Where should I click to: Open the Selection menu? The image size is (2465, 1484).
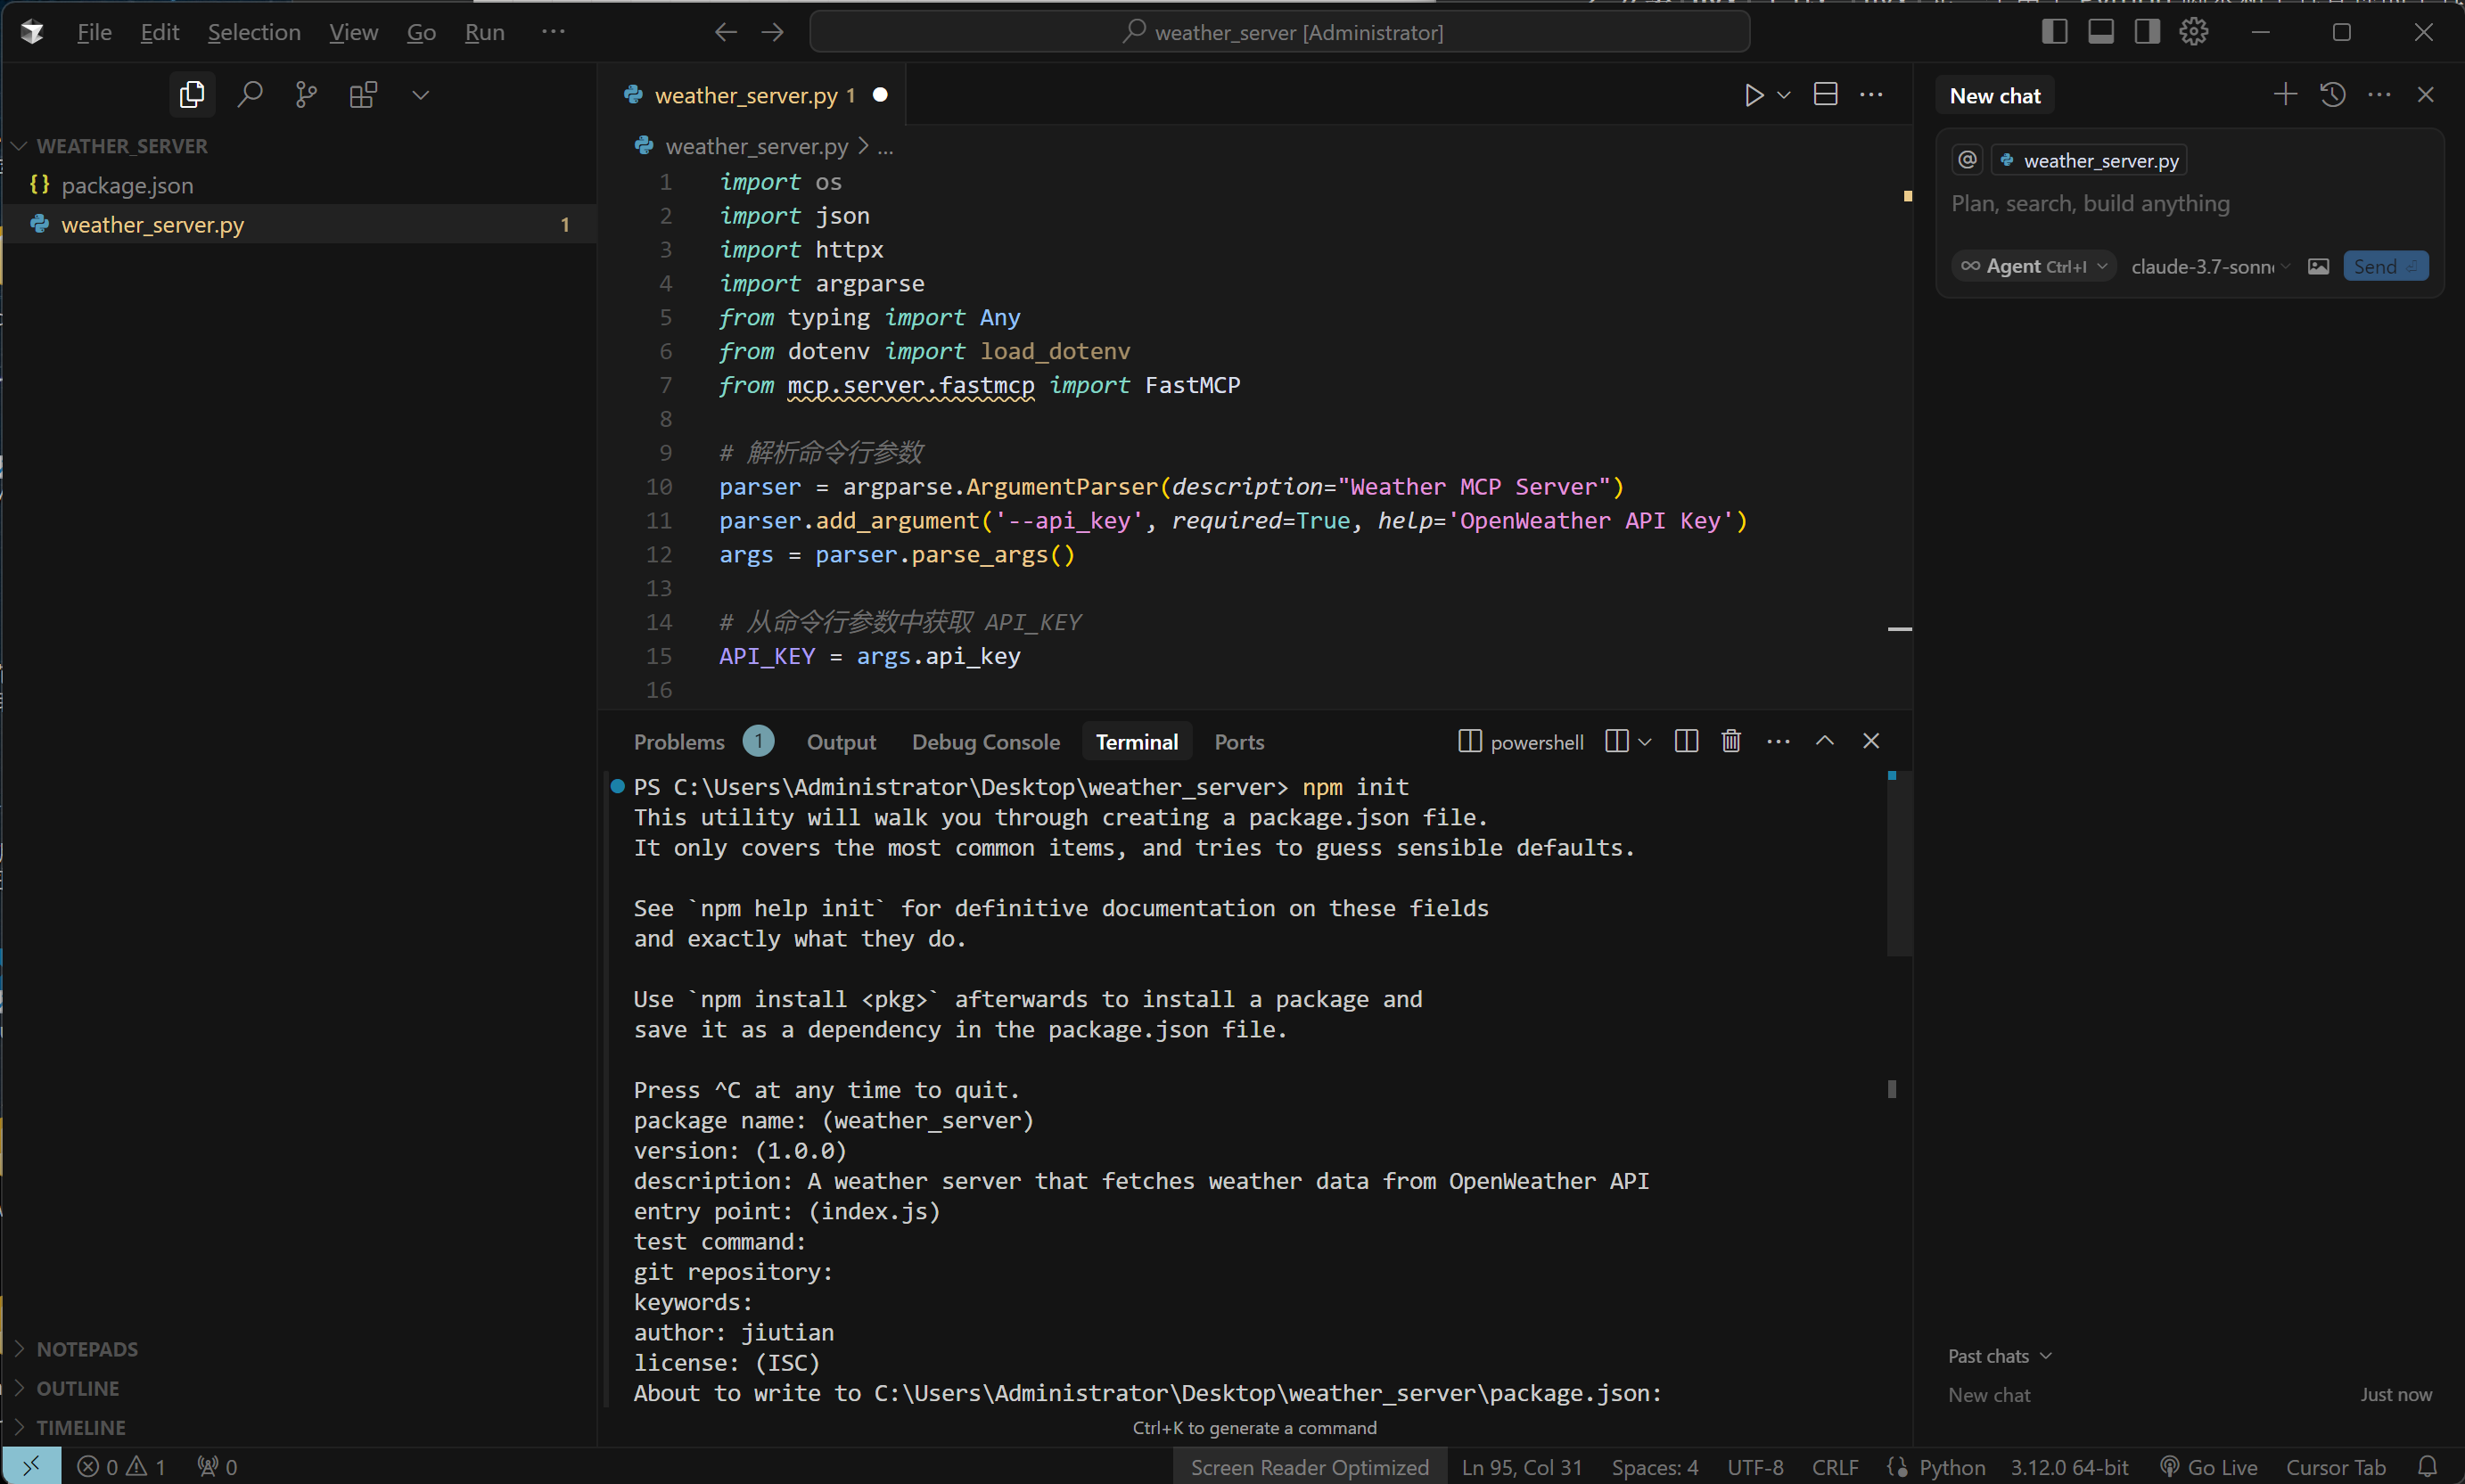pyautogui.click(x=254, y=32)
